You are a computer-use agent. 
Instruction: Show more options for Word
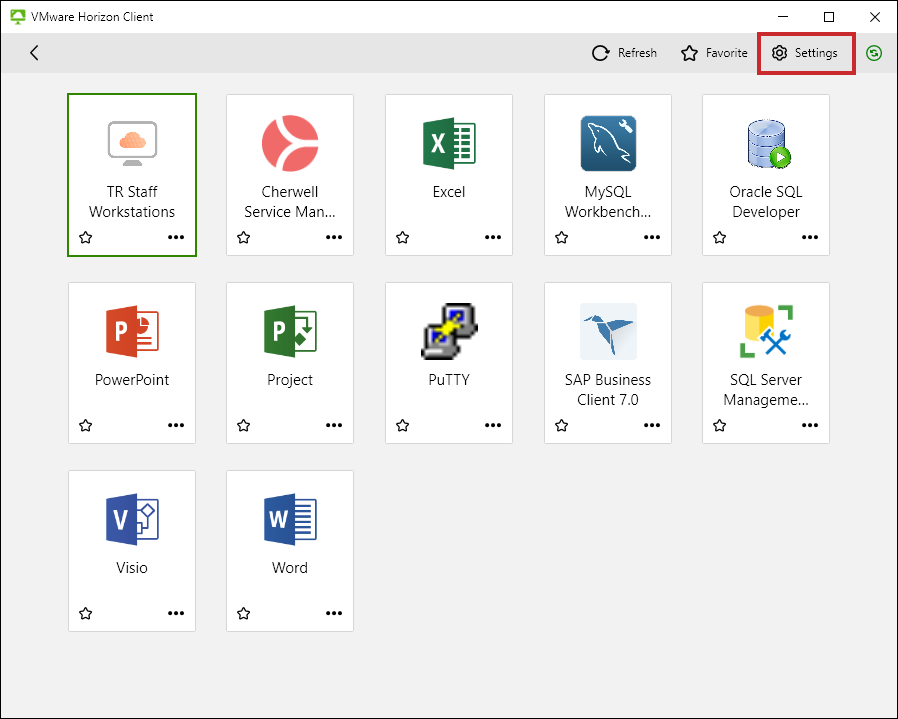(334, 613)
